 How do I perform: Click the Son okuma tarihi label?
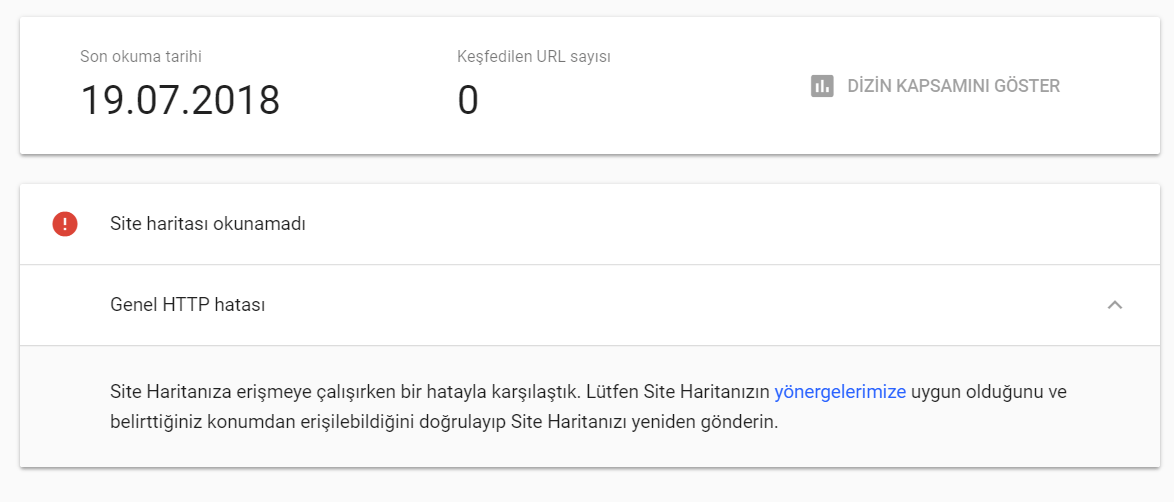148,57
